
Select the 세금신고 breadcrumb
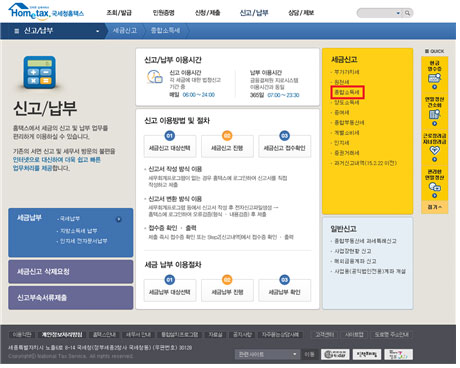click(x=125, y=31)
